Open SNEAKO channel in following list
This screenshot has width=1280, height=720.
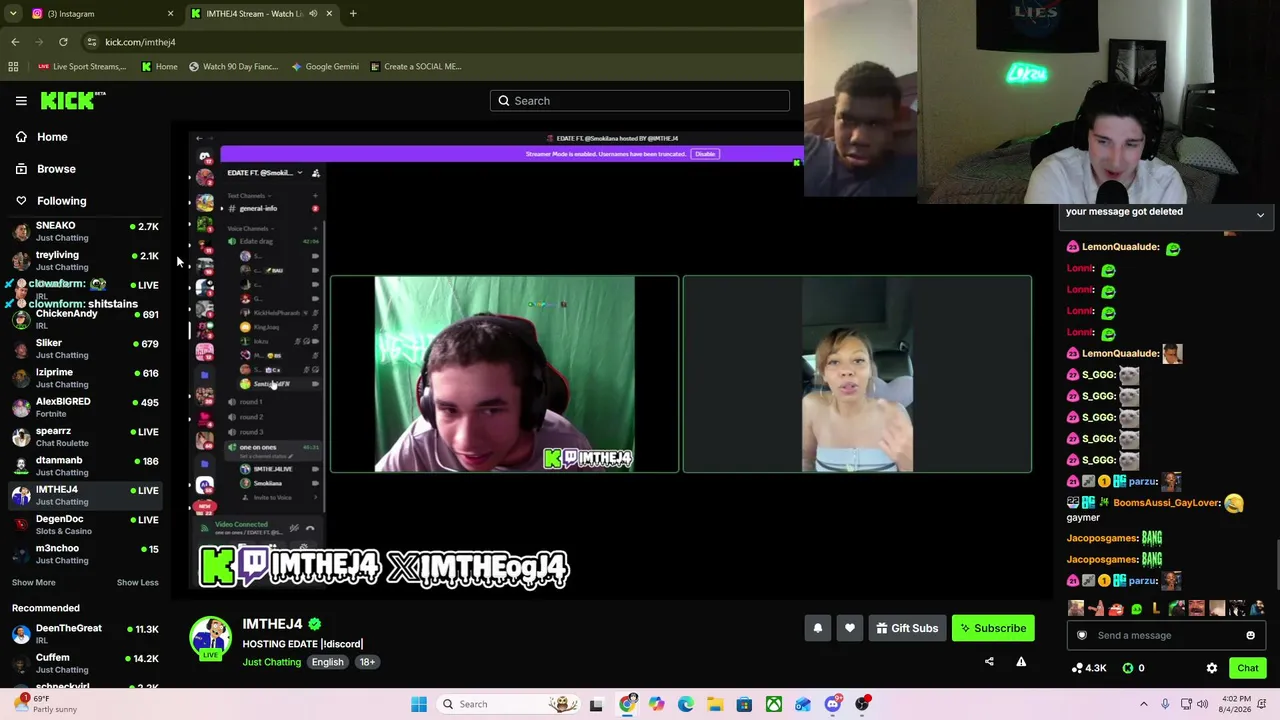point(85,231)
